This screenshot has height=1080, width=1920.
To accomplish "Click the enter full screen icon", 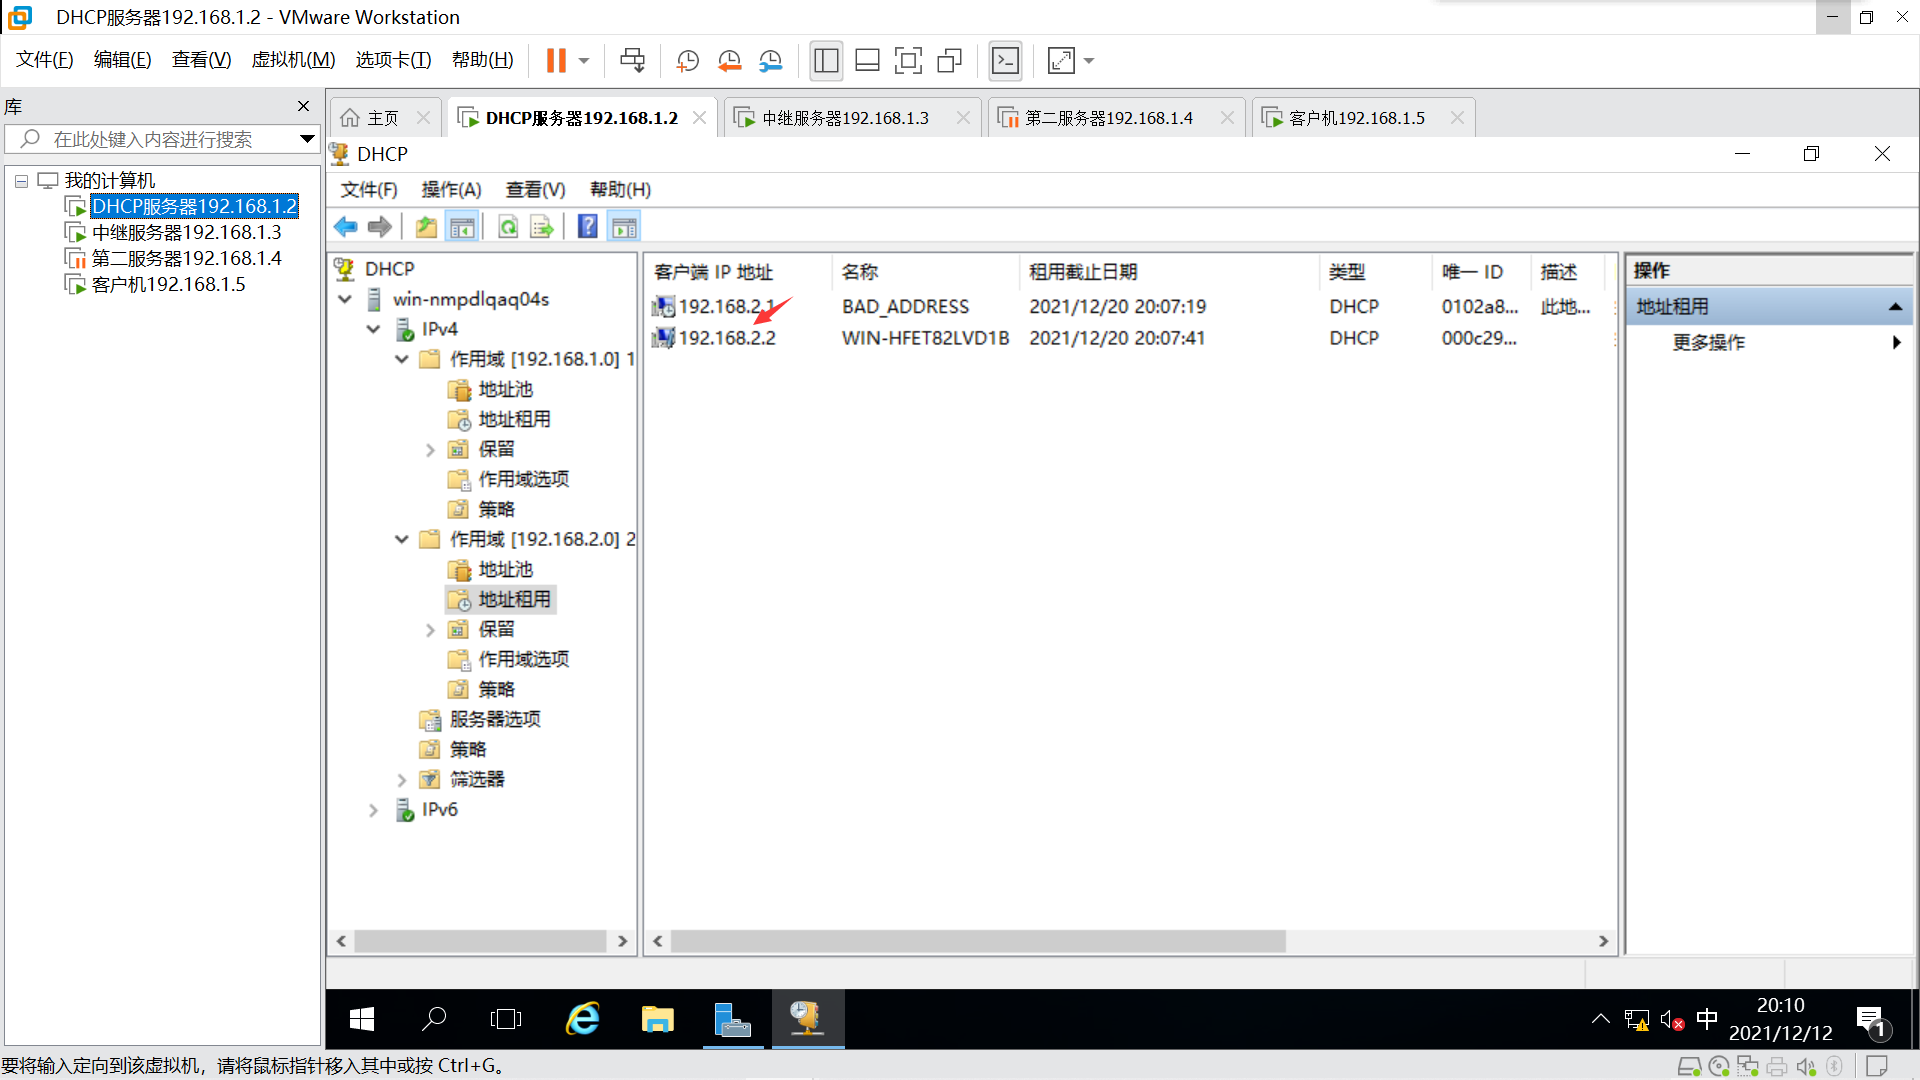I will pos(907,61).
